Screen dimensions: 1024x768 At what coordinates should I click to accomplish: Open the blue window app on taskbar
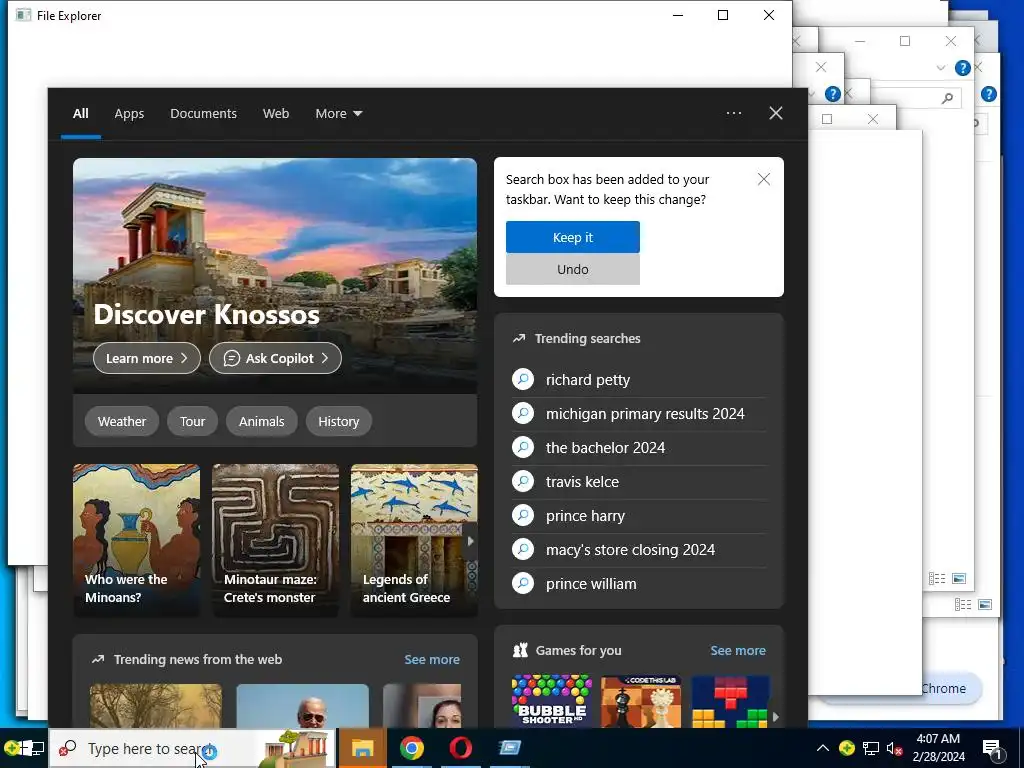click(510, 748)
